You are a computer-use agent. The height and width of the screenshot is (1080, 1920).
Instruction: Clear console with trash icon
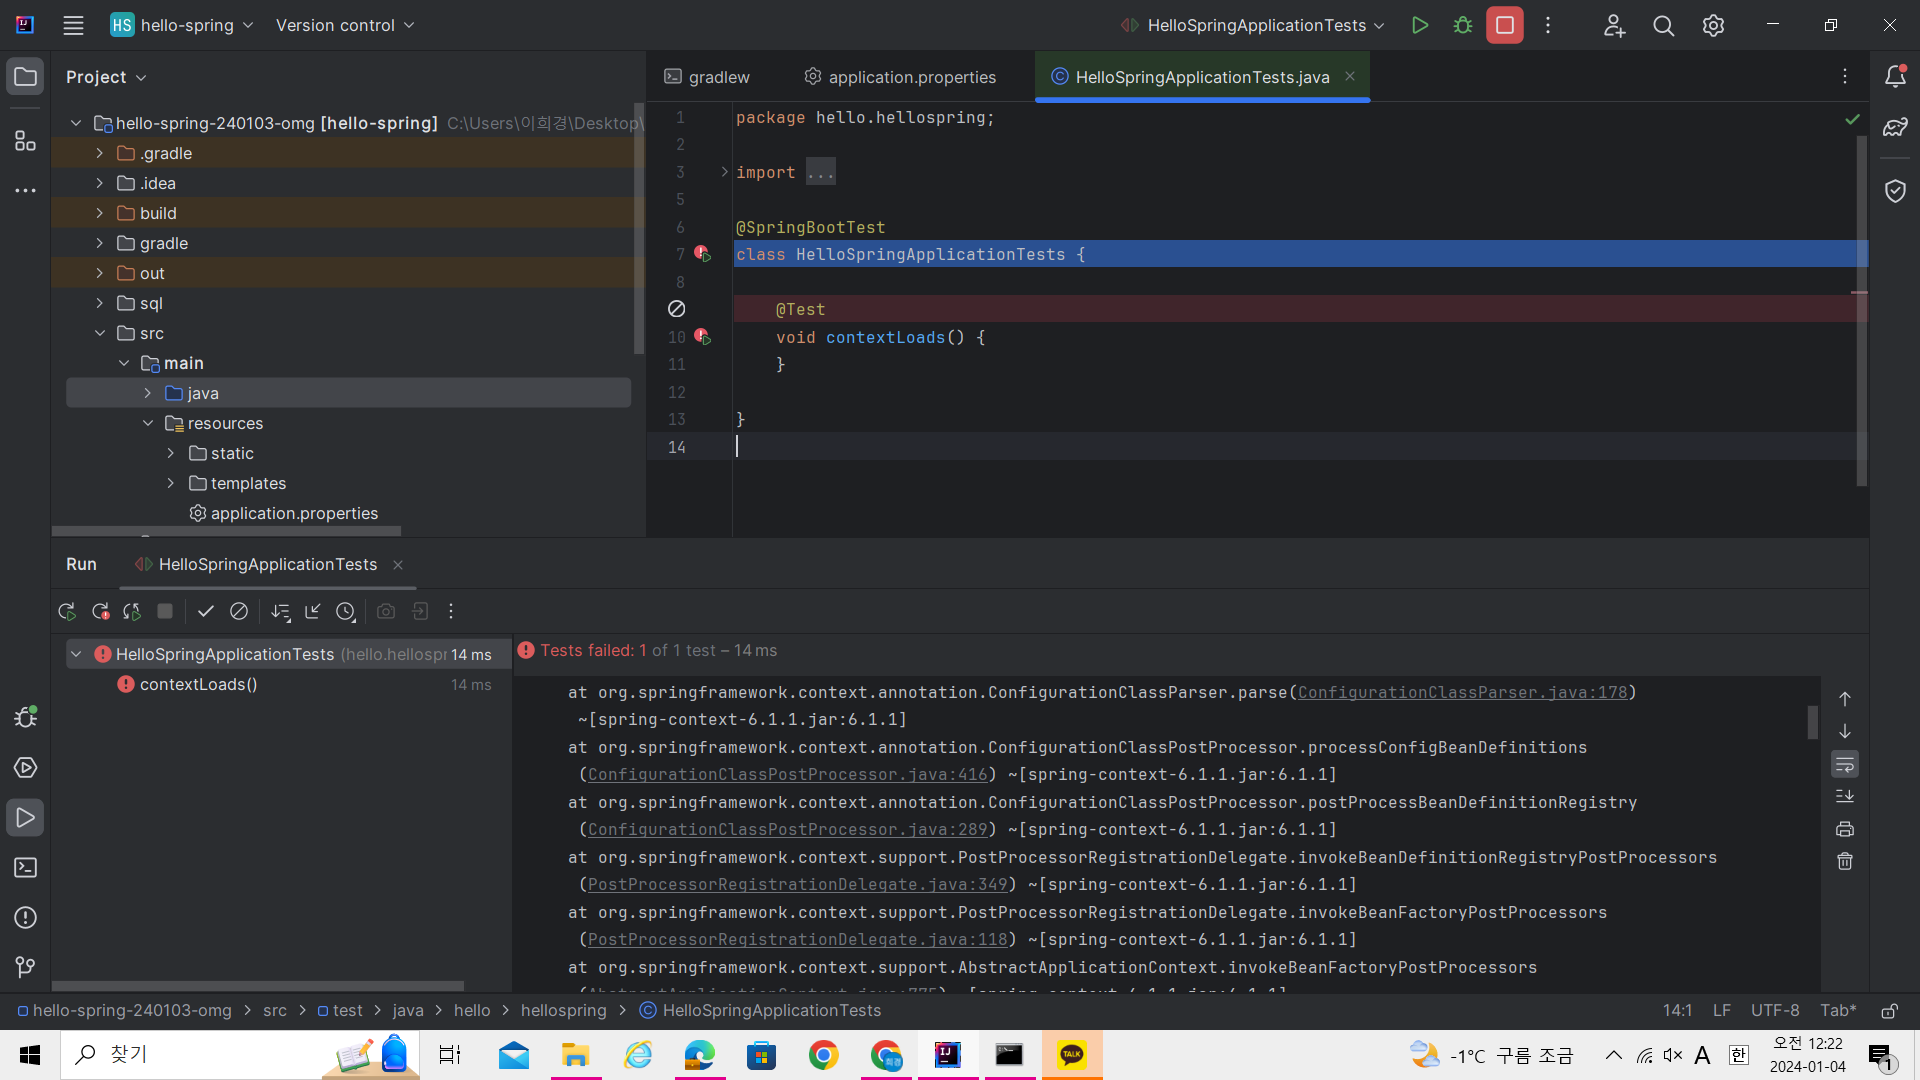[1845, 861]
